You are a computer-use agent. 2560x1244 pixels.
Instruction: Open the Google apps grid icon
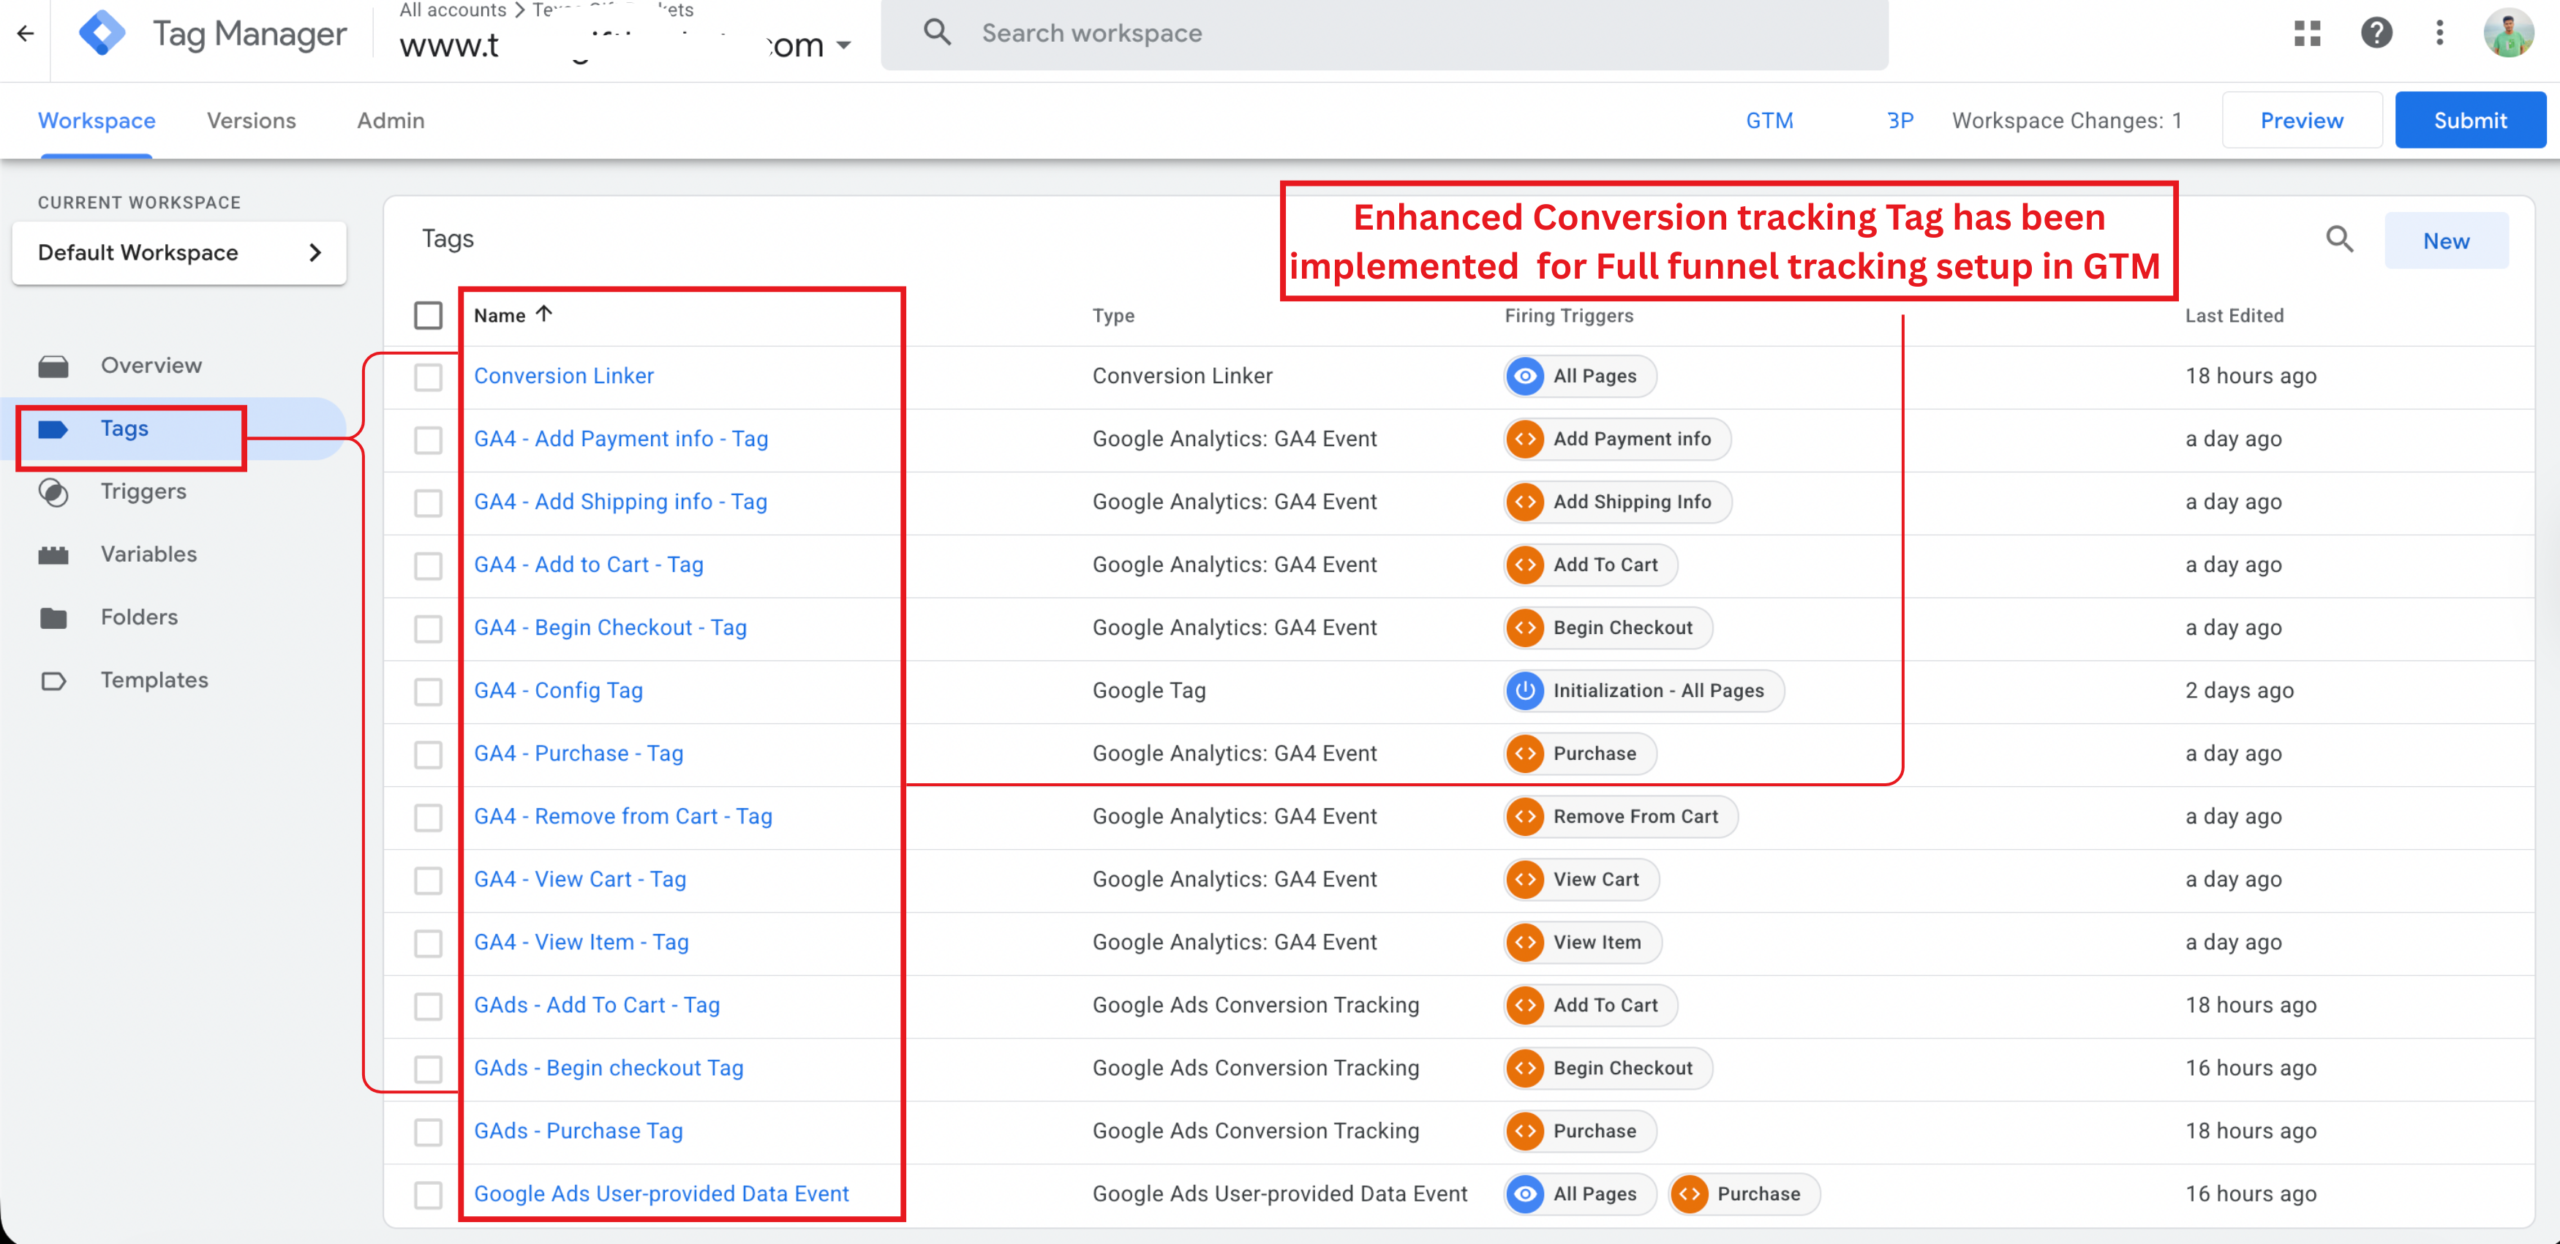click(x=2307, y=33)
